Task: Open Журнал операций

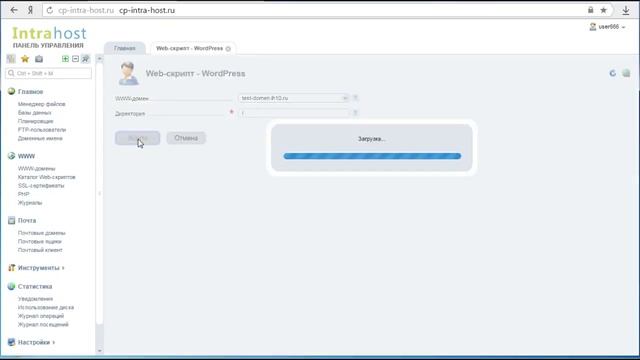Action: tap(41, 316)
